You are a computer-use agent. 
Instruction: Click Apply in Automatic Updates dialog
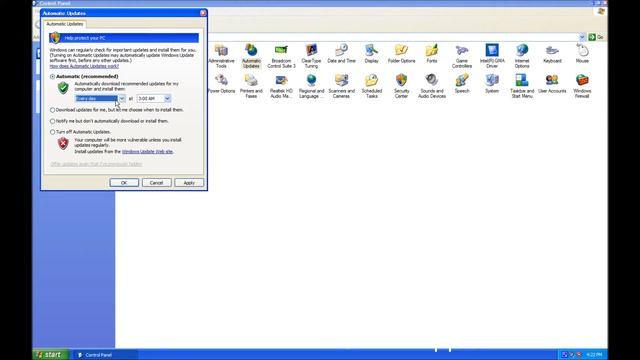189,183
